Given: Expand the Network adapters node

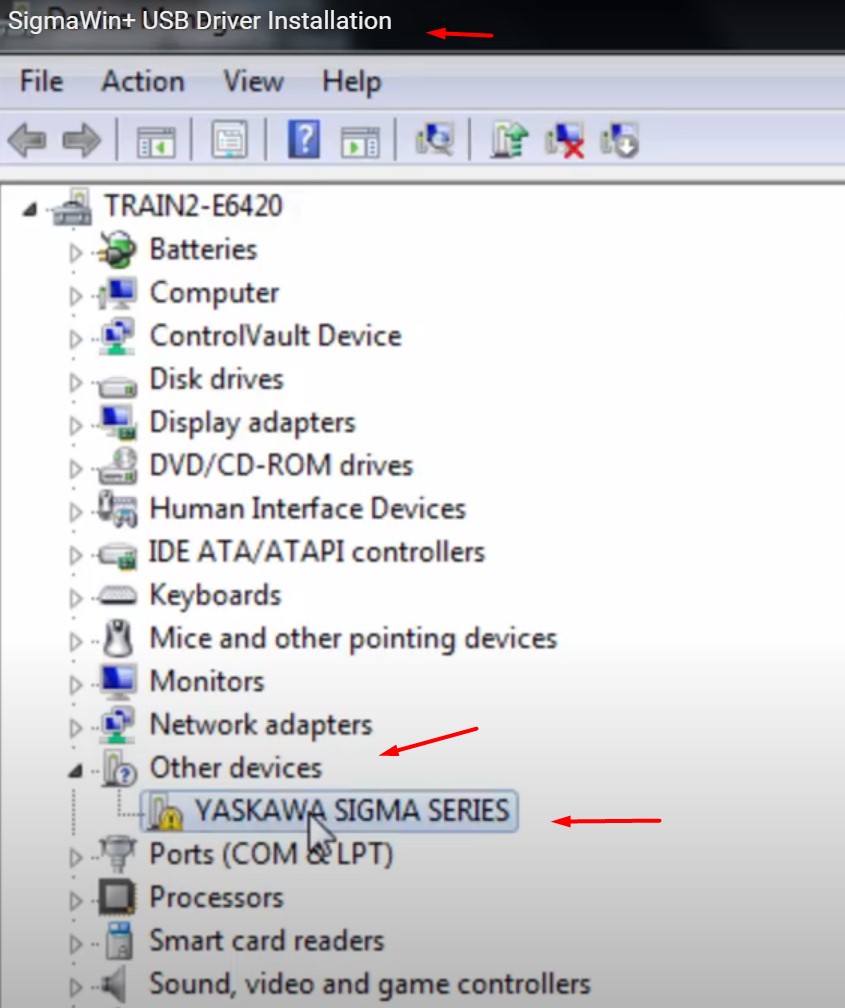Looking at the screenshot, I should coord(76,728).
